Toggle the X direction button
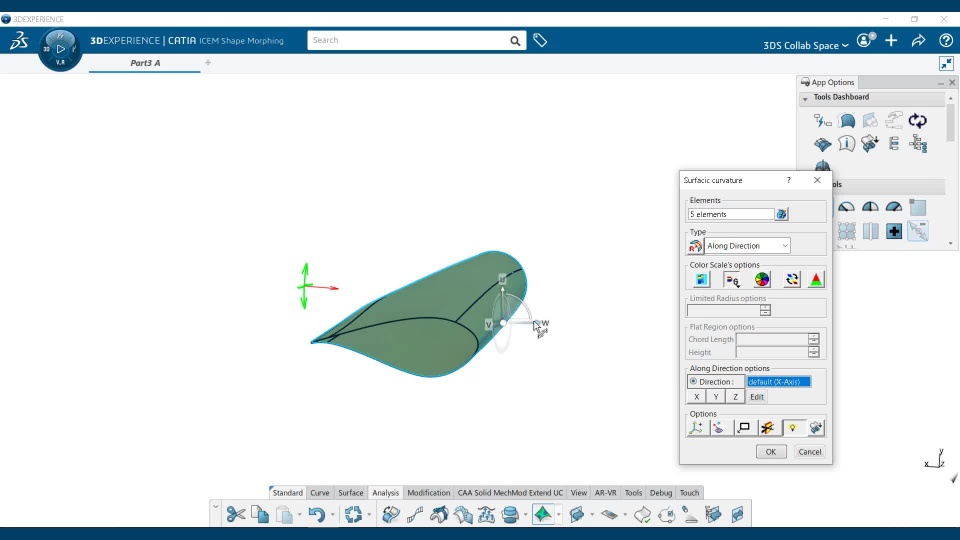960x540 pixels. click(697, 397)
